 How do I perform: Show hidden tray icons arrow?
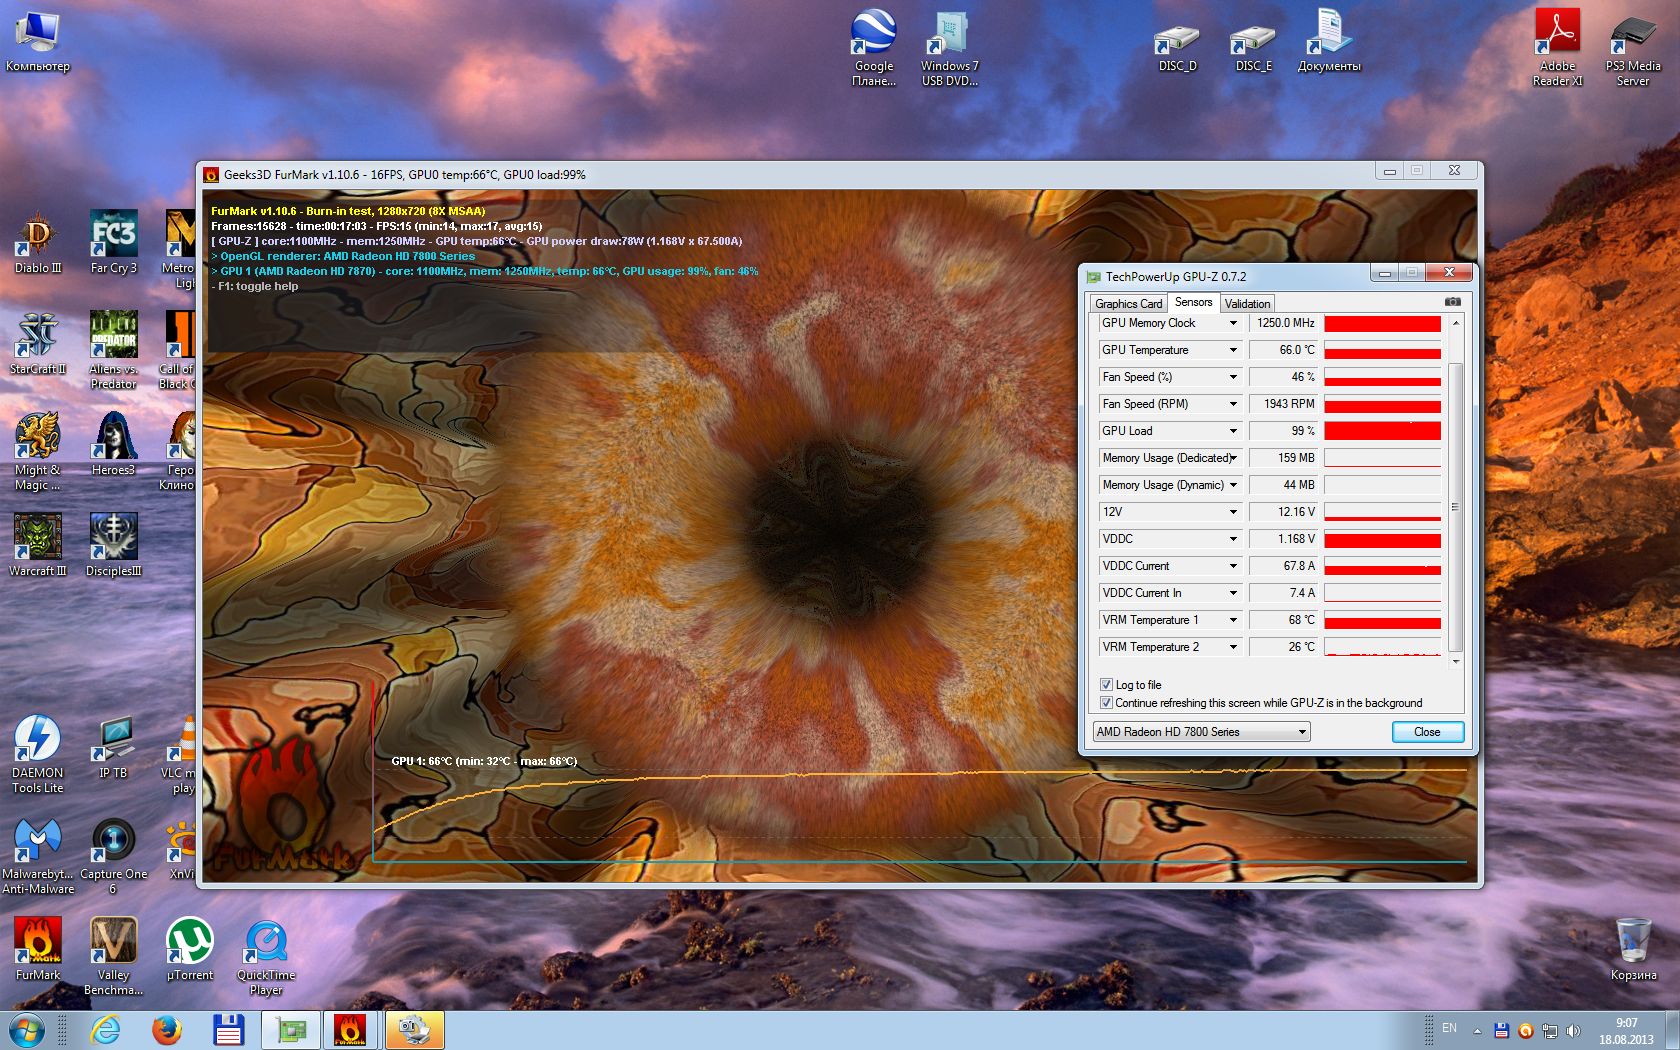click(x=1477, y=1031)
